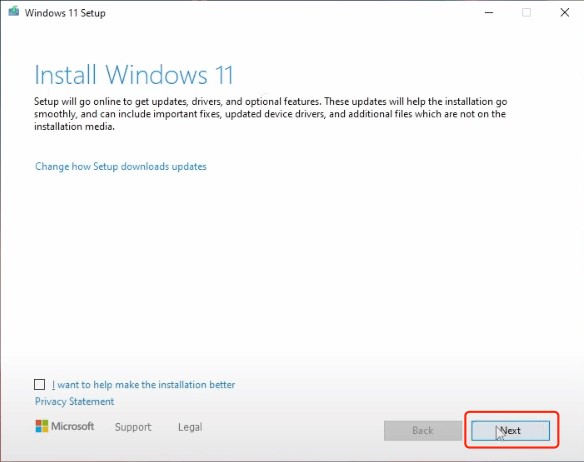
Task: Open the Legal link
Action: point(190,427)
